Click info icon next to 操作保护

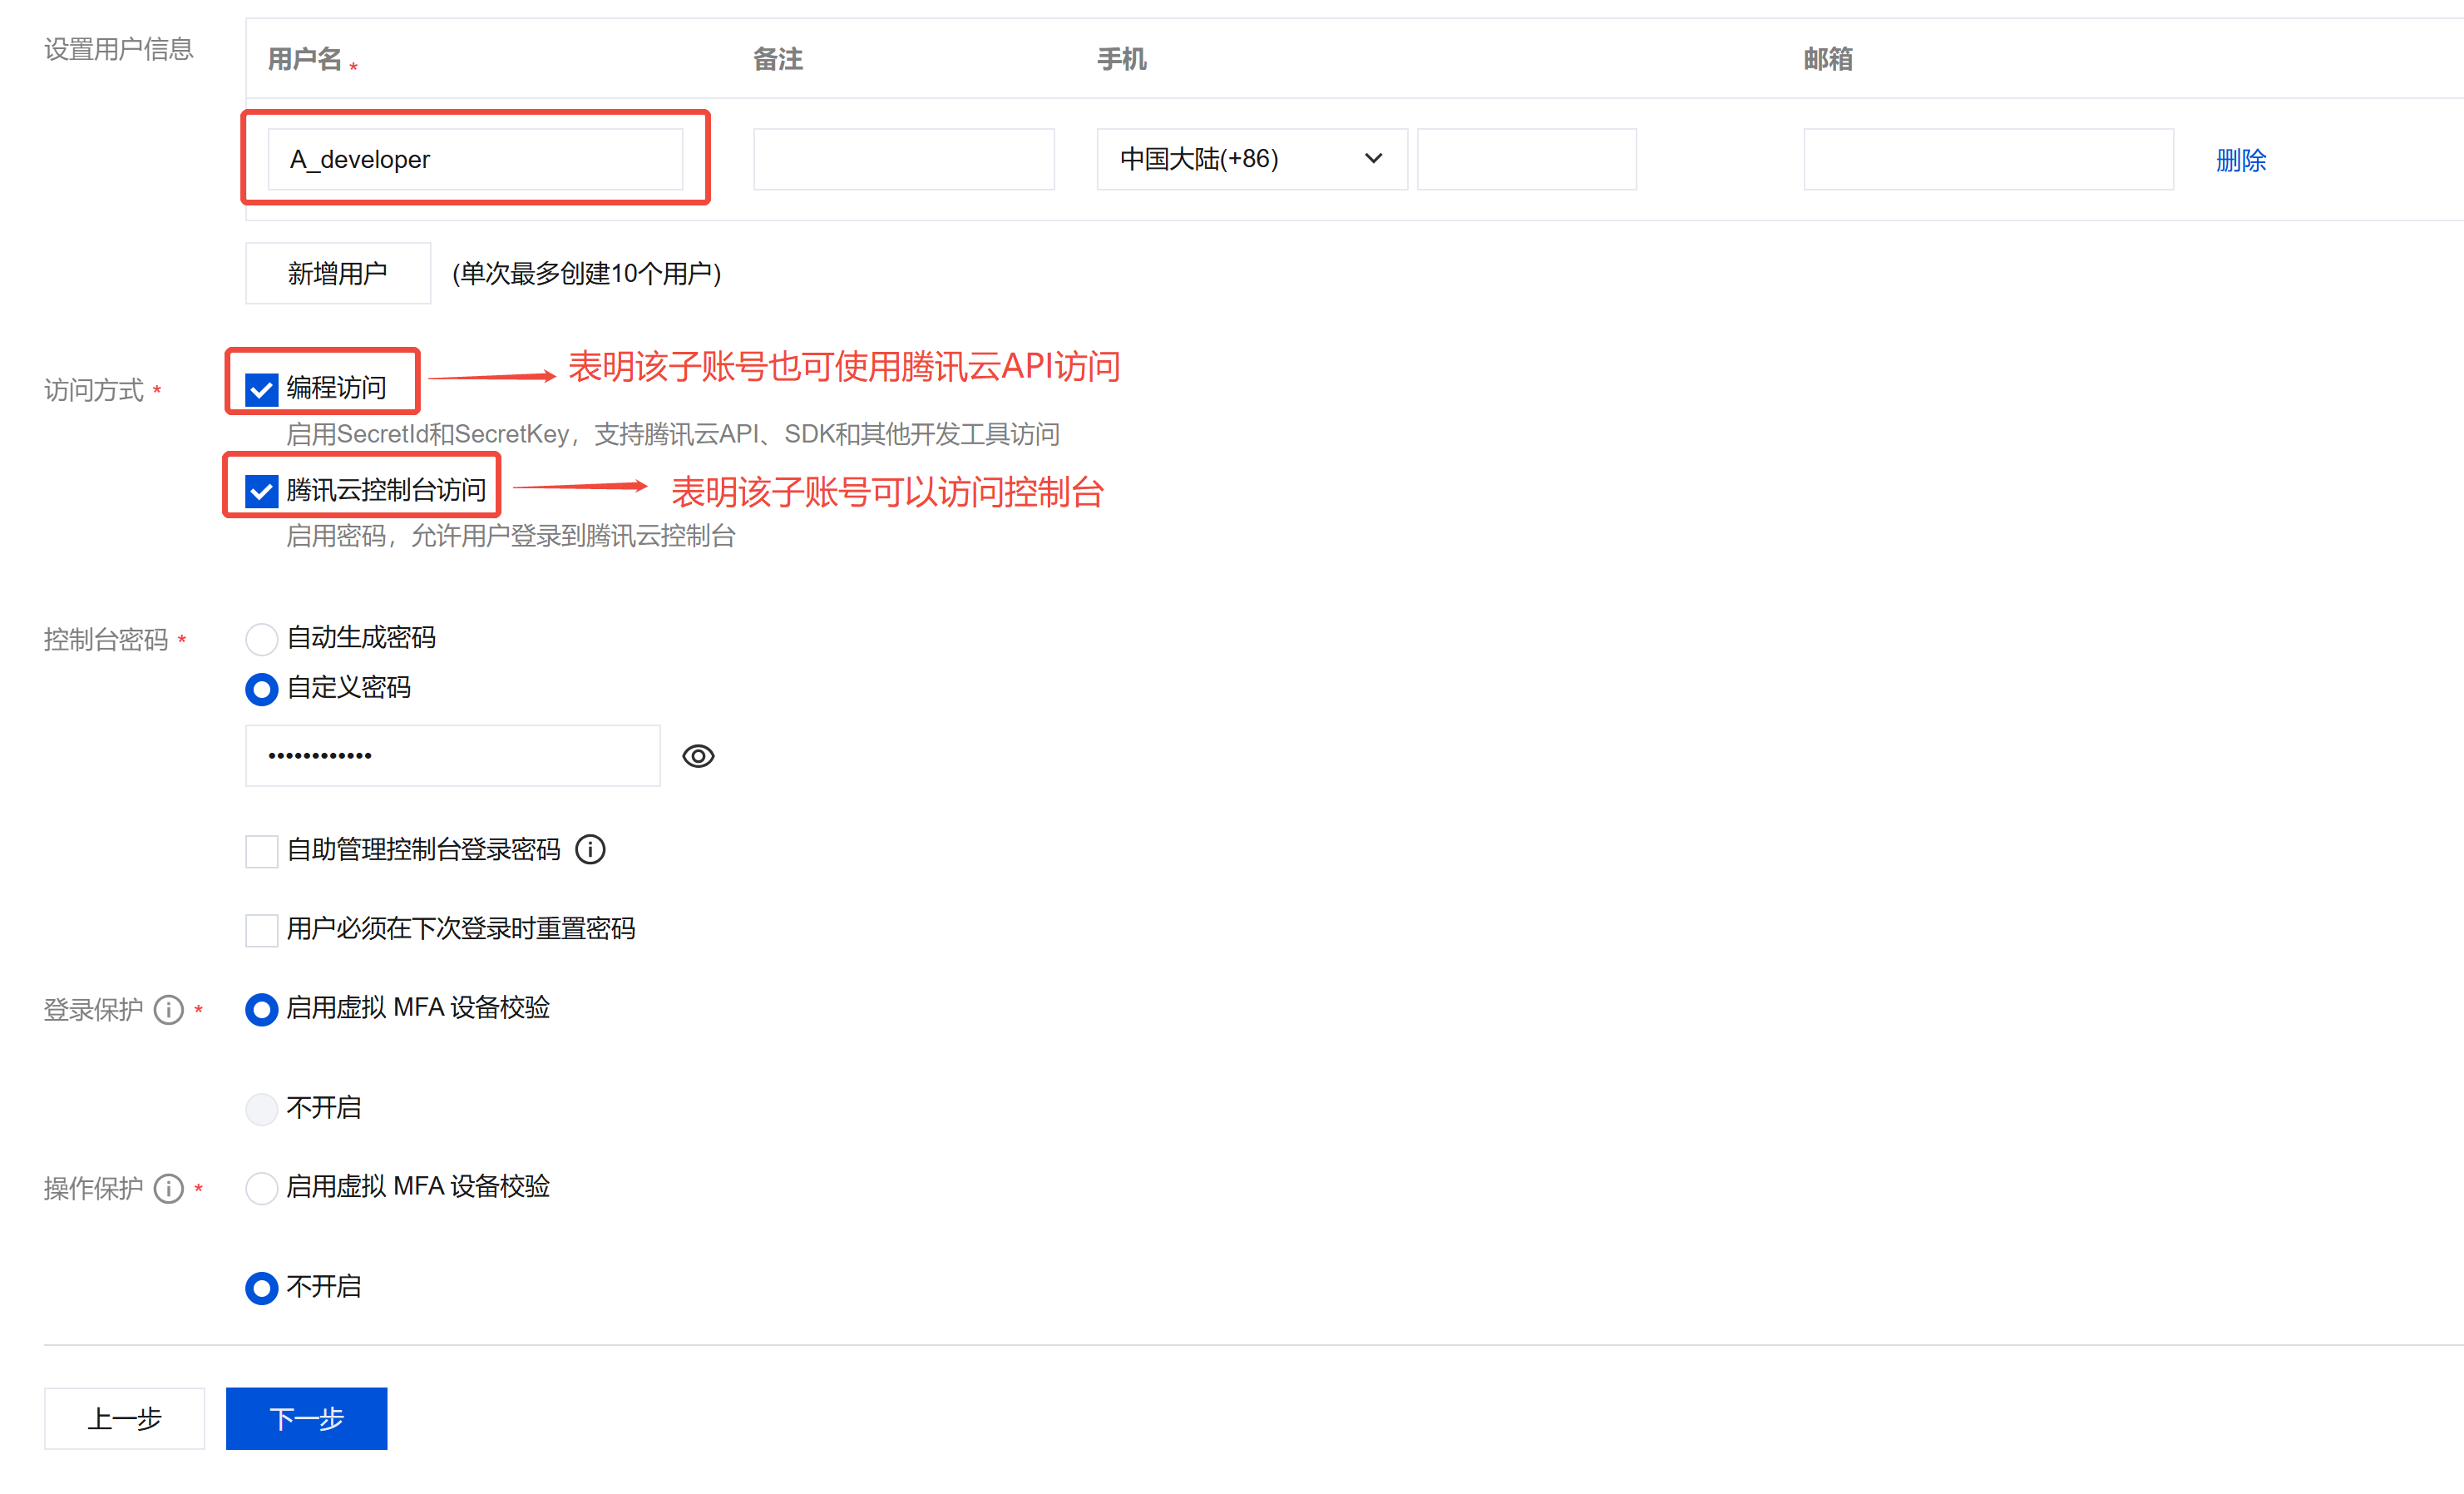pyautogui.click(x=169, y=1188)
